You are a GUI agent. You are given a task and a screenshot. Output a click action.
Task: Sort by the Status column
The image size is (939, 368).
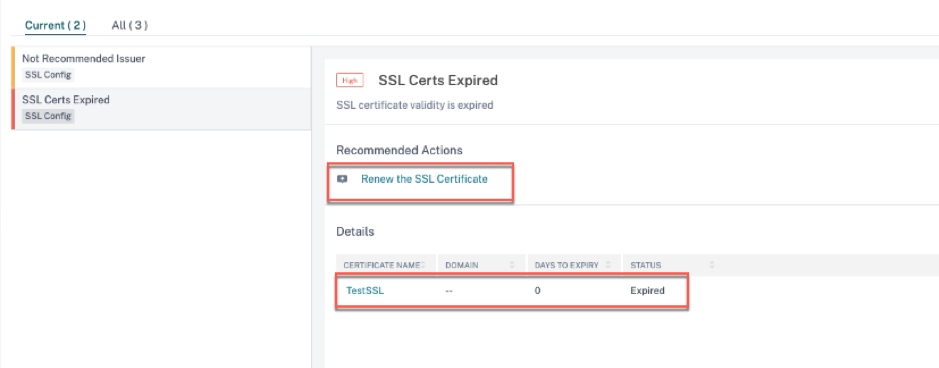[670, 264]
